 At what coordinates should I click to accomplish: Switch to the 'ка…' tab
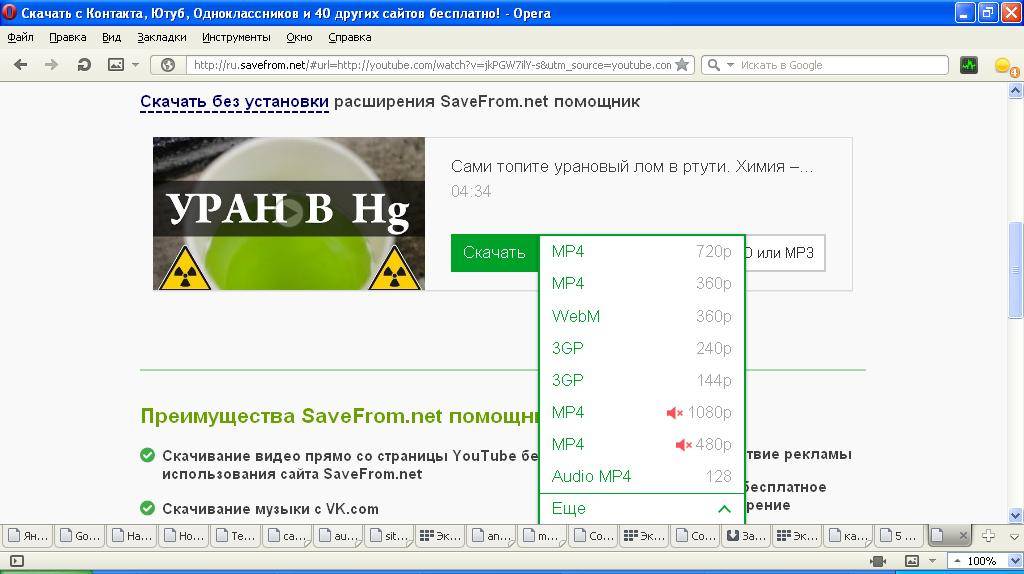tap(850, 535)
